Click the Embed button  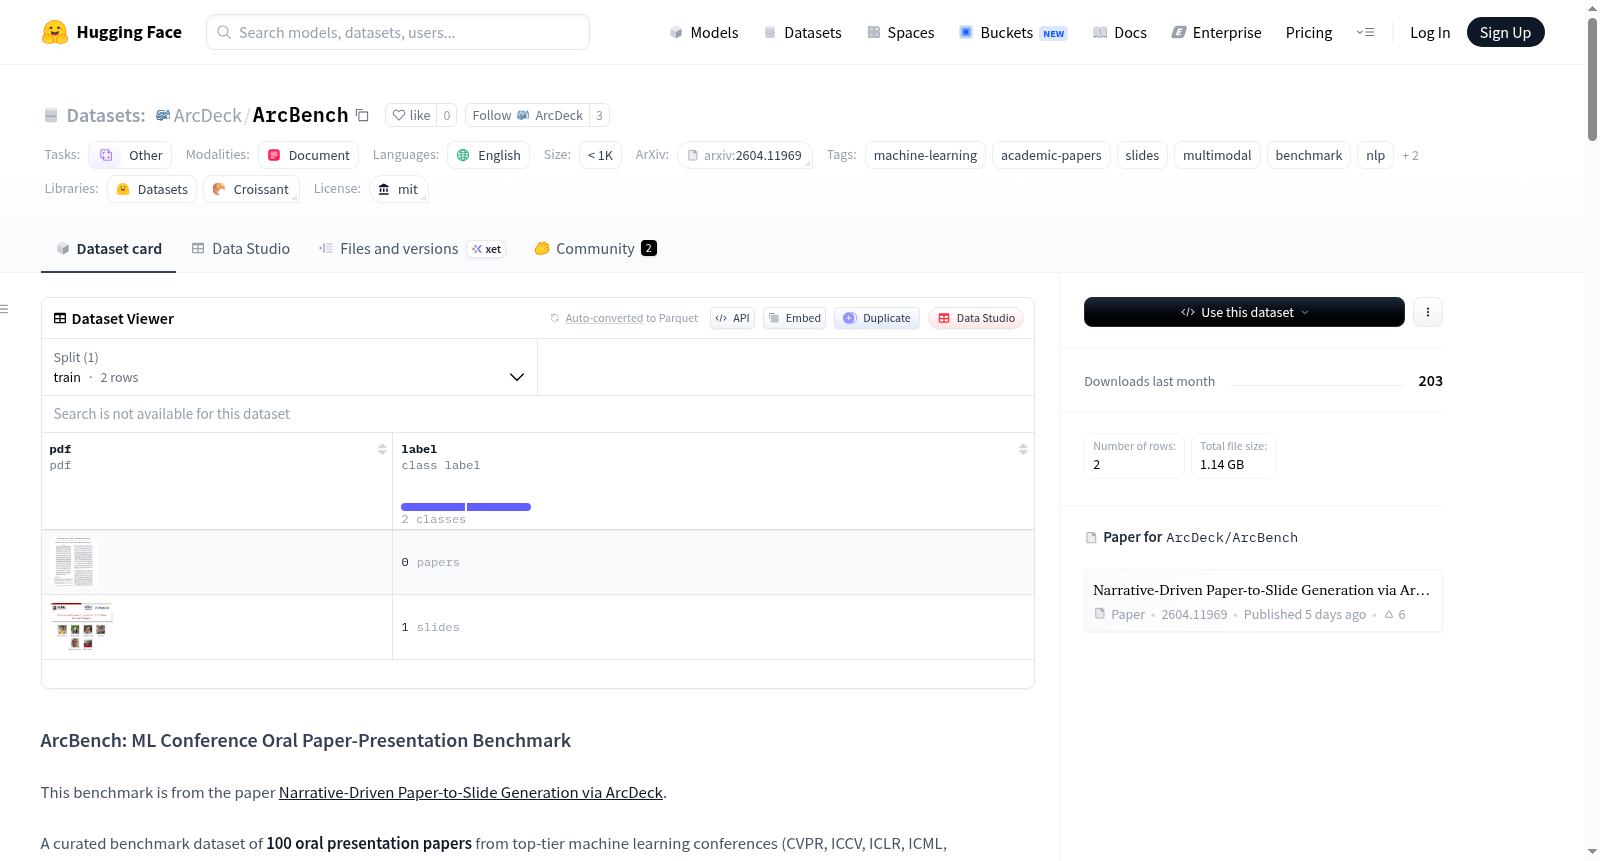coord(794,318)
